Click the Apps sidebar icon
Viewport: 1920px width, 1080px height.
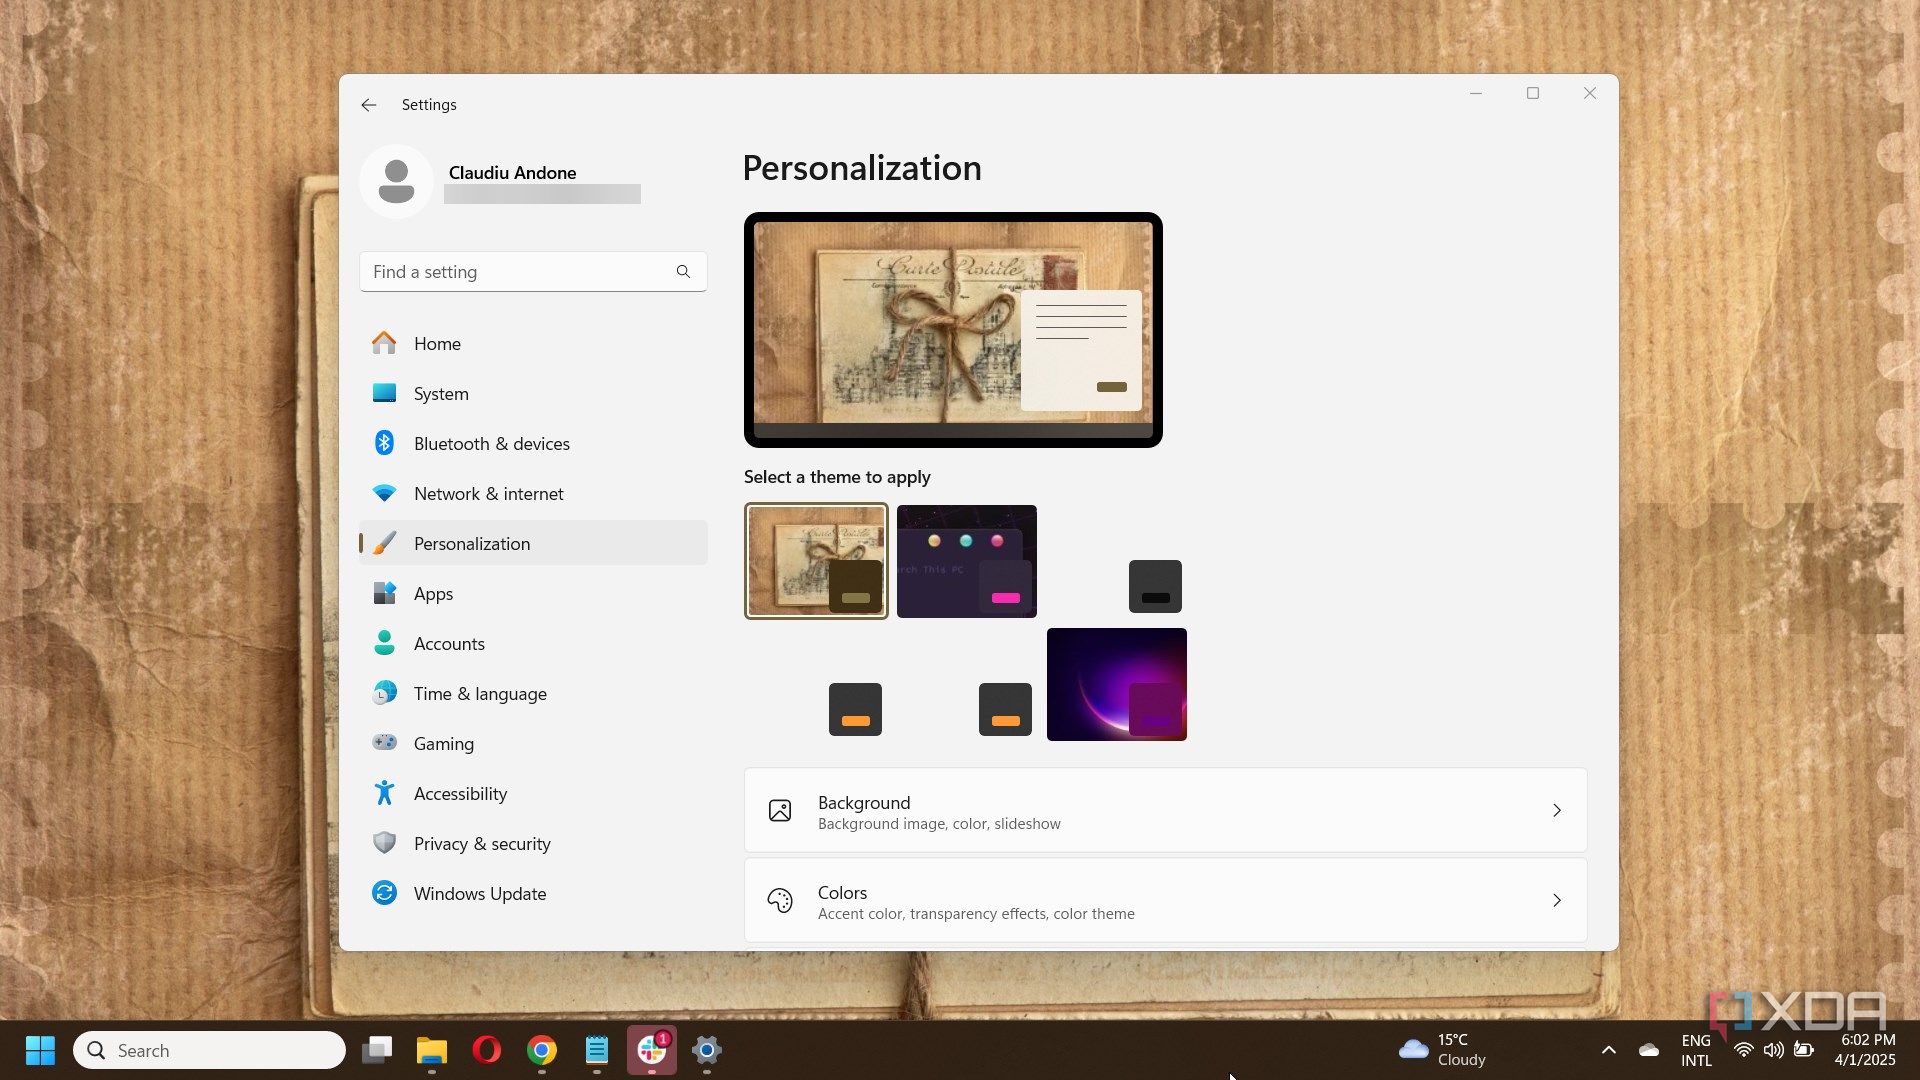pyautogui.click(x=384, y=593)
